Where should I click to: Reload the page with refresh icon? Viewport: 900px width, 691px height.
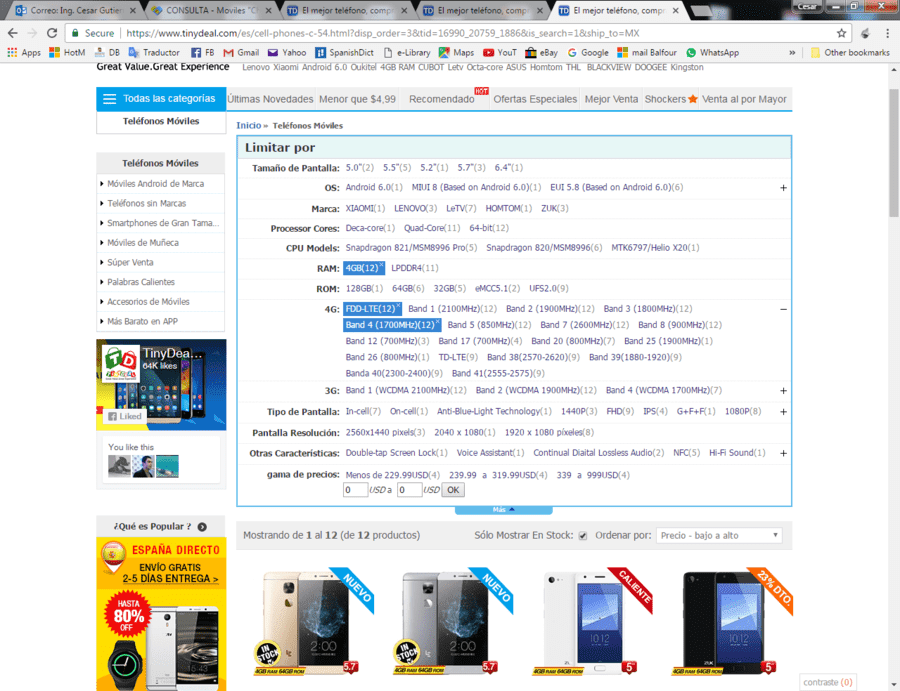52,33
